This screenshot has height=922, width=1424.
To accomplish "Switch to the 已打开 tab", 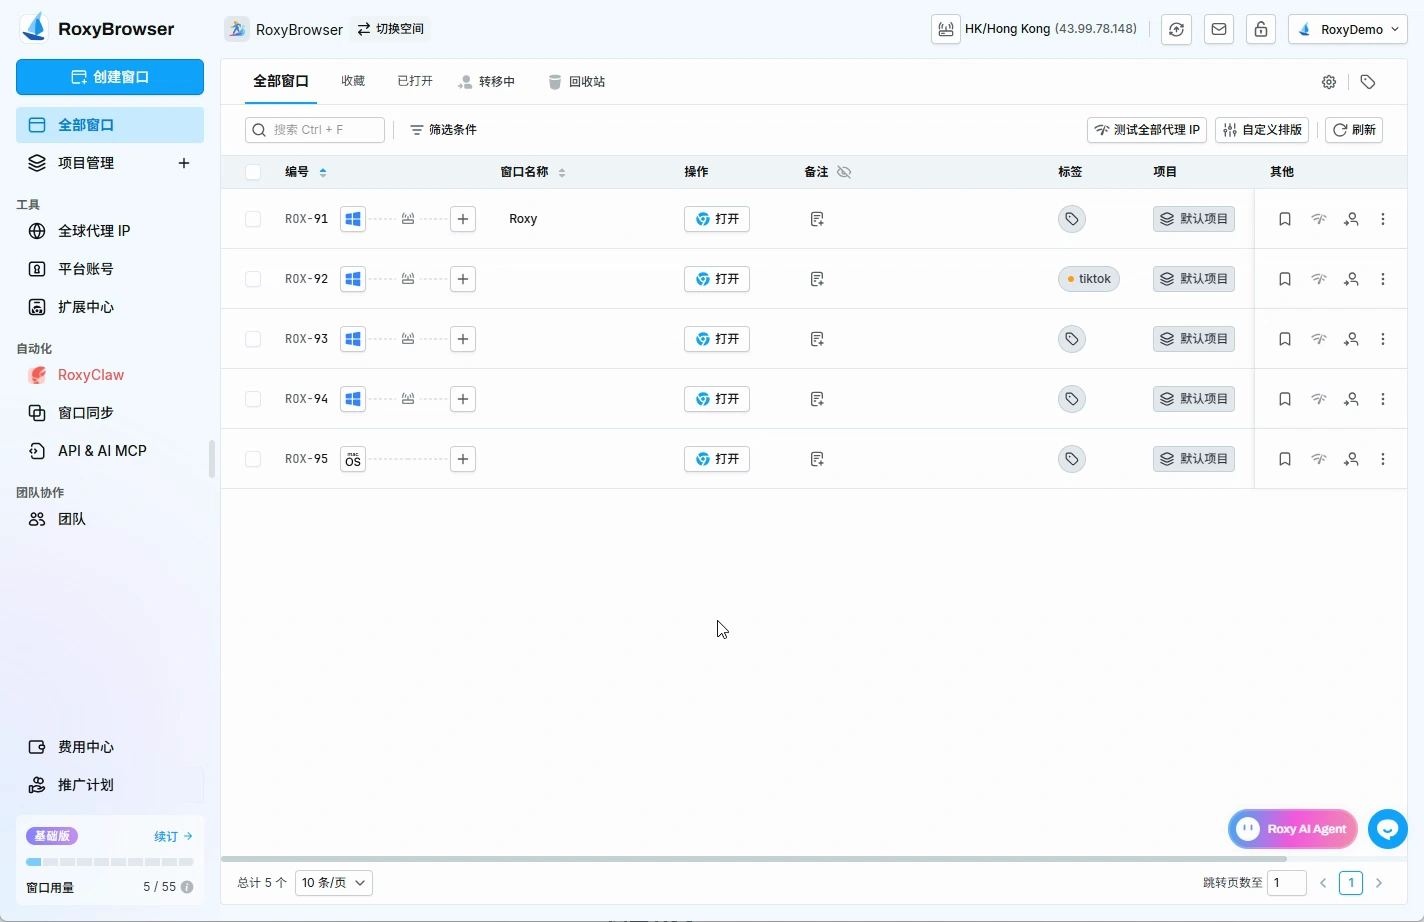I will tap(415, 82).
